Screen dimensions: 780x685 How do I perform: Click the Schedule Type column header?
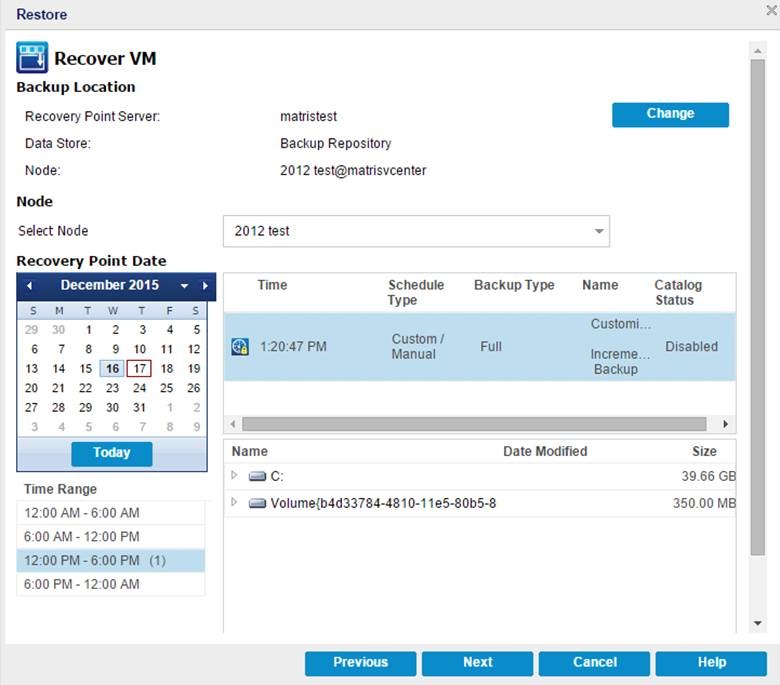click(x=416, y=293)
